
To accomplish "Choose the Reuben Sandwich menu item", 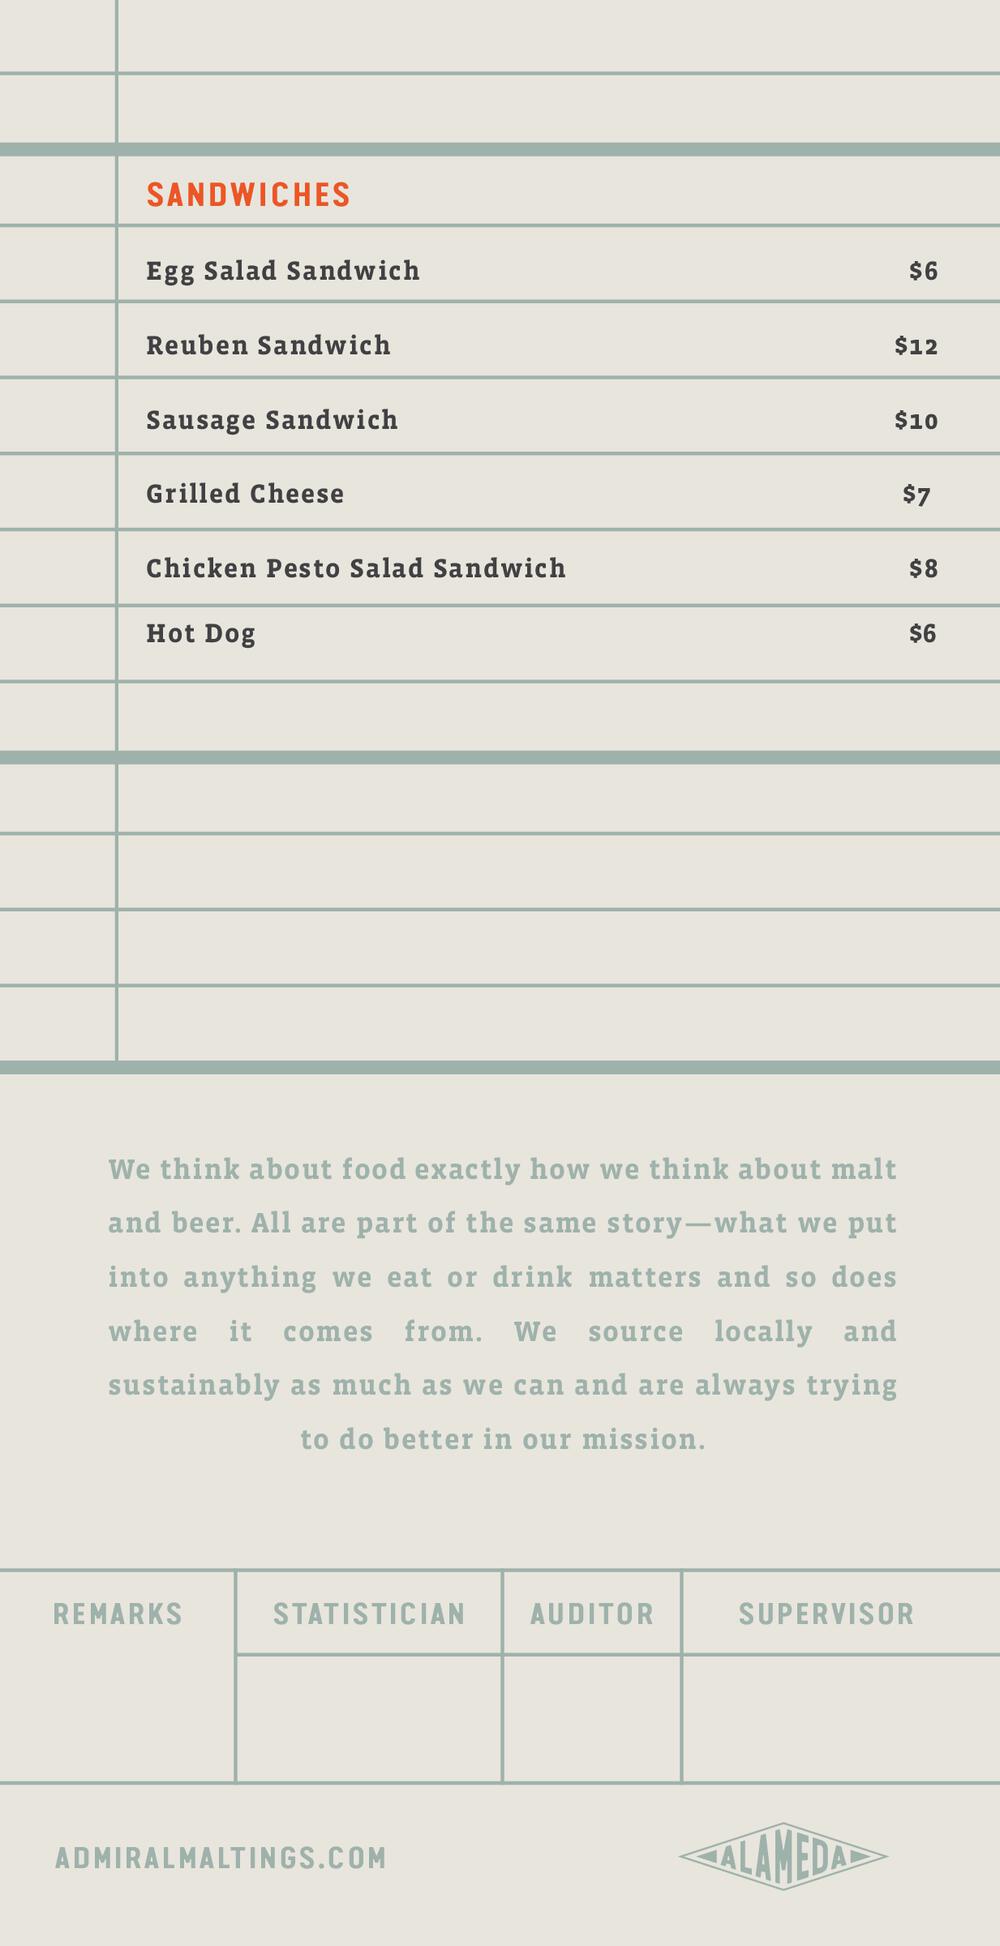I will pyautogui.click(x=268, y=345).
